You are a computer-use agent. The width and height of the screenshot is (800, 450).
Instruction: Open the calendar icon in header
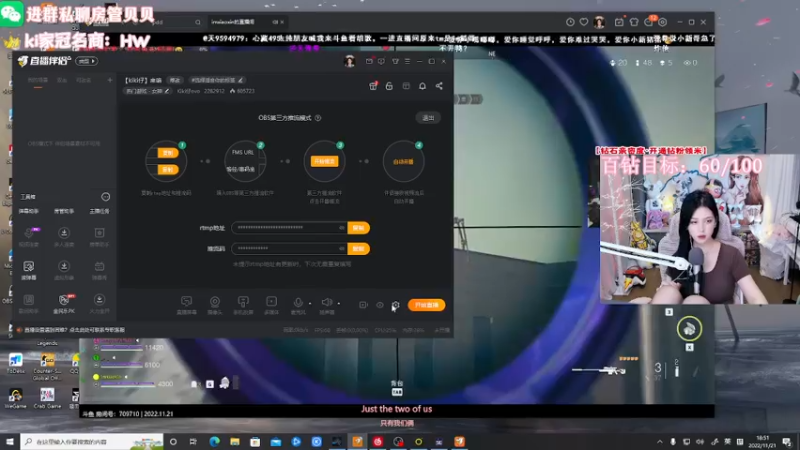tap(406, 86)
